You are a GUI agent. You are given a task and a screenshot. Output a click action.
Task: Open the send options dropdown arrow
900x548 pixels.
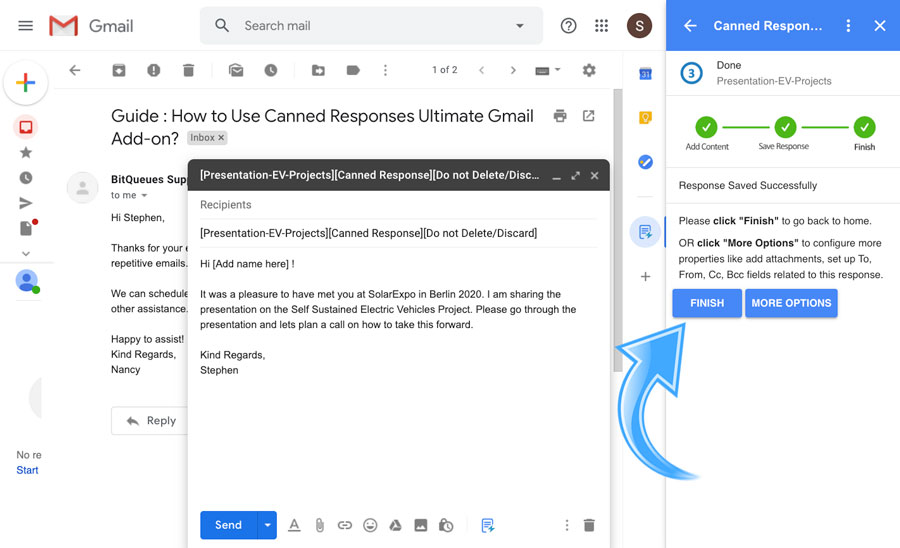click(x=267, y=525)
